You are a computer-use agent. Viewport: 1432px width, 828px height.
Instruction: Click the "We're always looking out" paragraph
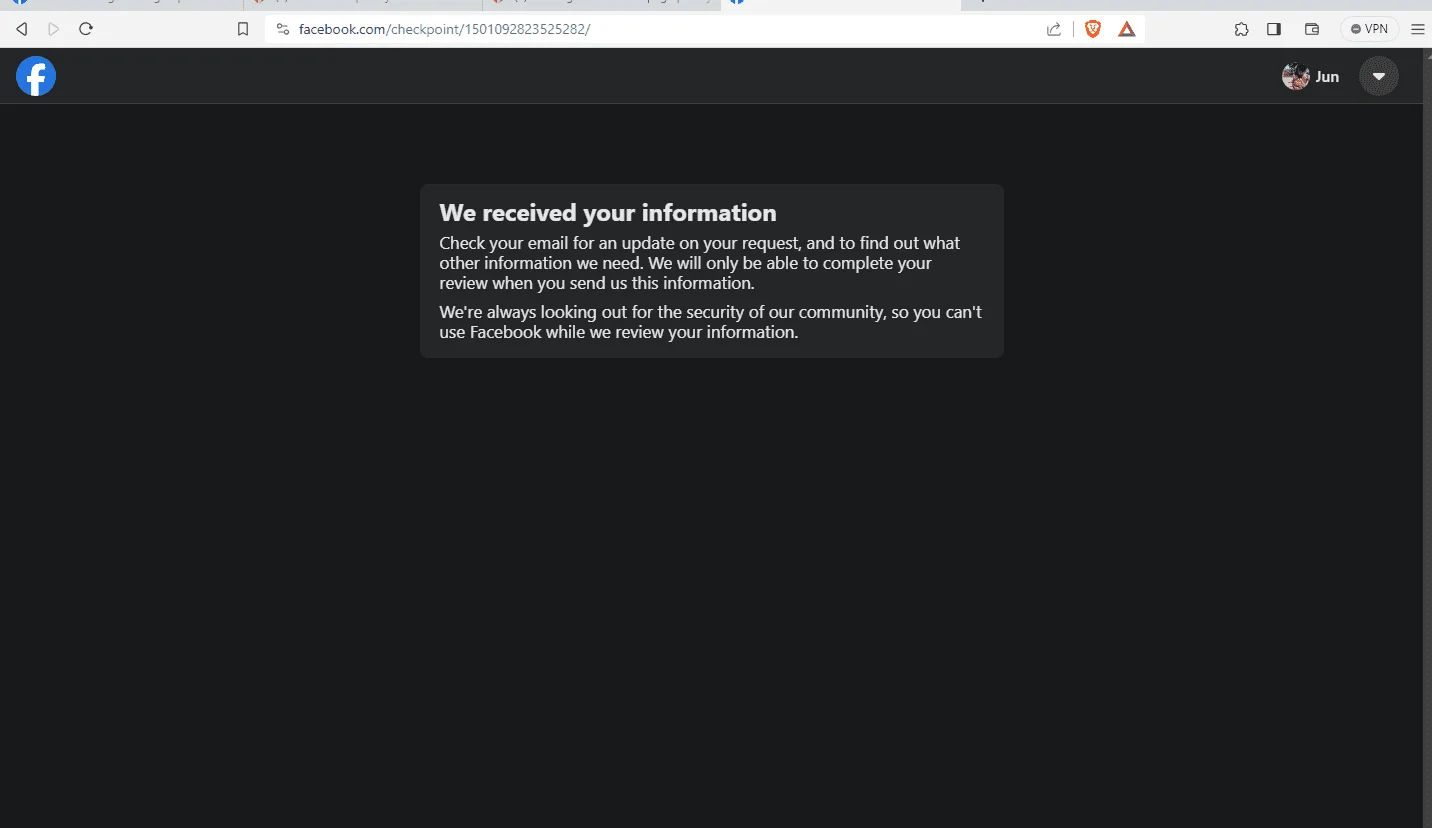(x=711, y=322)
